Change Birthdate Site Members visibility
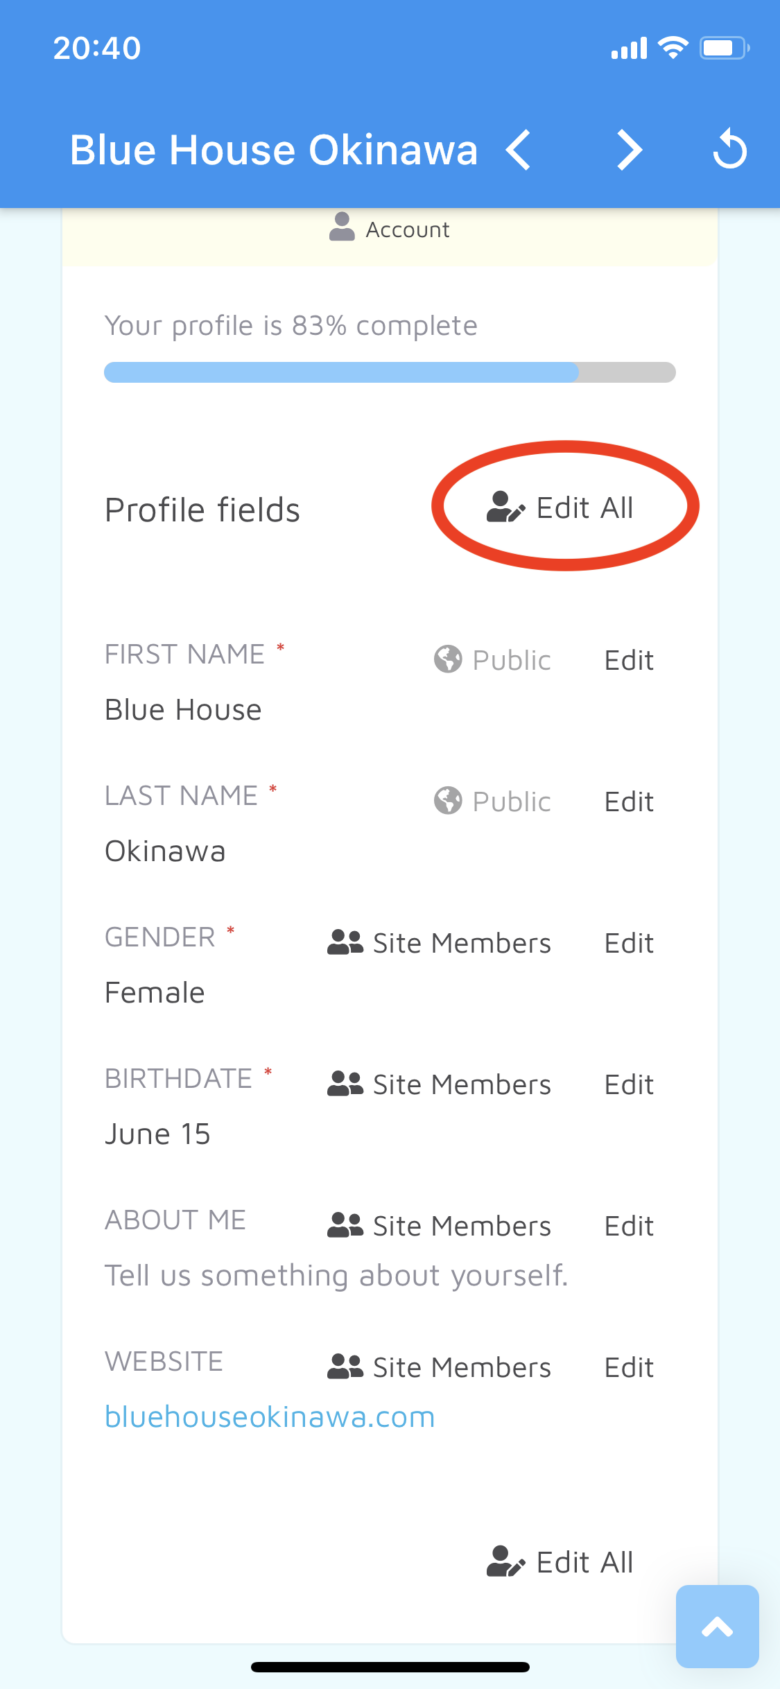Viewport: 780px width, 1689px height. [x=440, y=1084]
